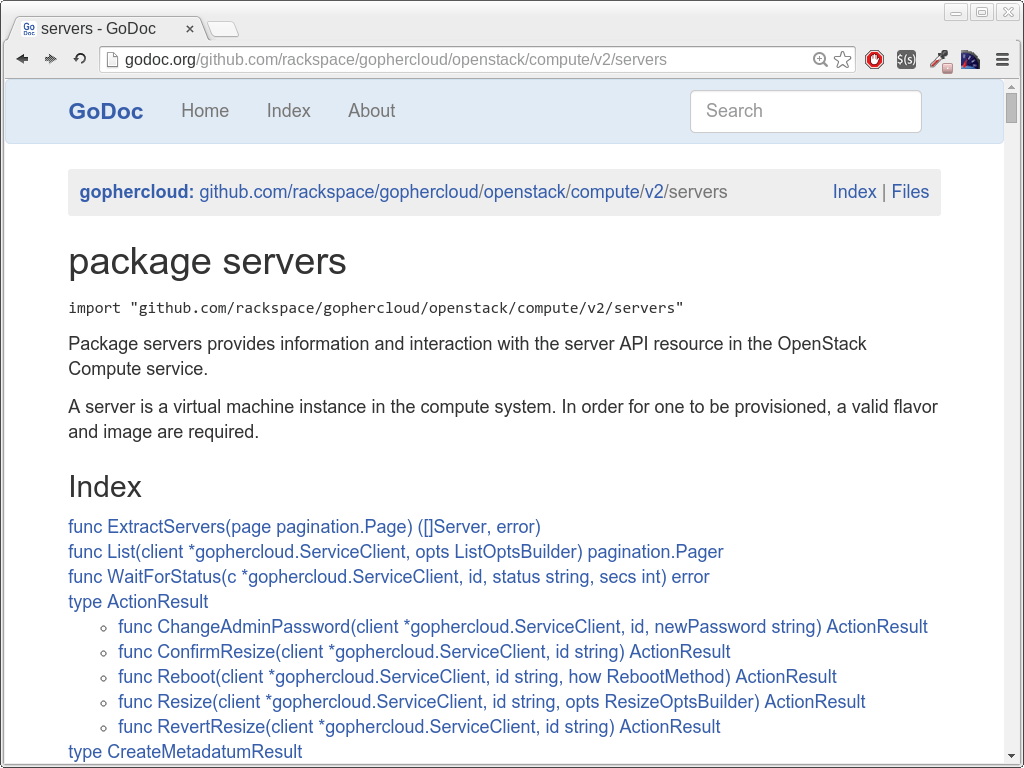The image size is (1024, 768).
Task: Open compute breadcrumb link
Action: coord(605,192)
